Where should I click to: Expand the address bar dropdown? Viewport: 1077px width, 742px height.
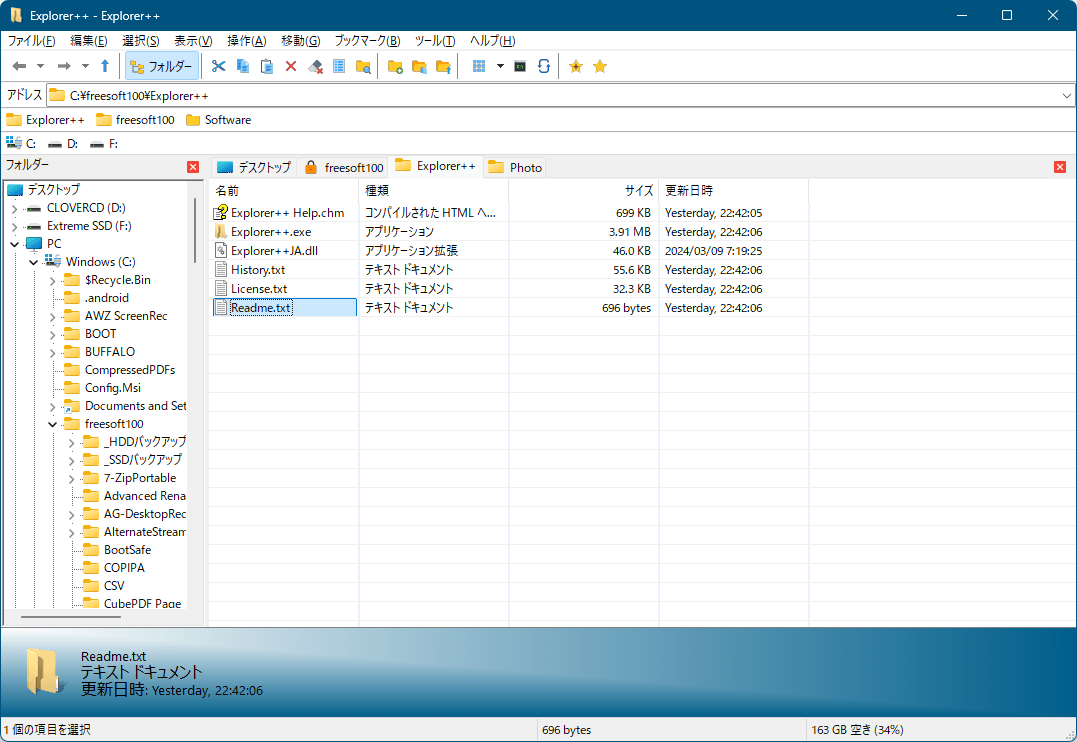coord(1066,95)
